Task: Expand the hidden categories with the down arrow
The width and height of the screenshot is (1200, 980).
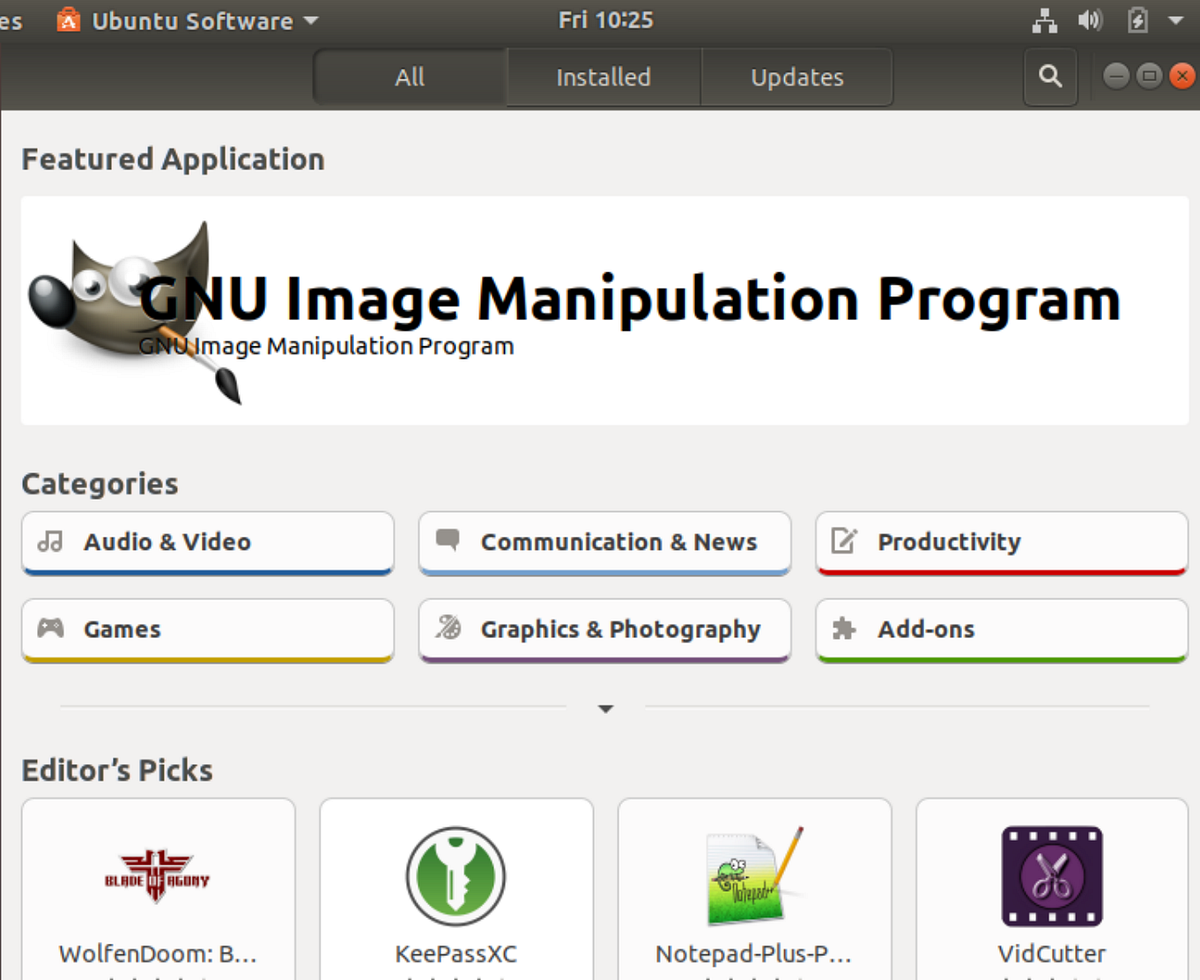Action: pos(605,708)
